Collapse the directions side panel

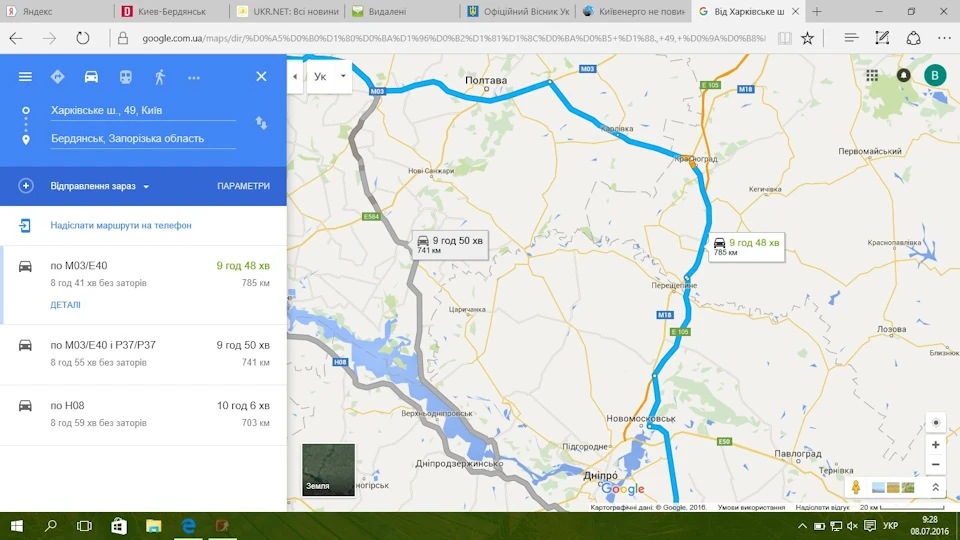coord(295,77)
